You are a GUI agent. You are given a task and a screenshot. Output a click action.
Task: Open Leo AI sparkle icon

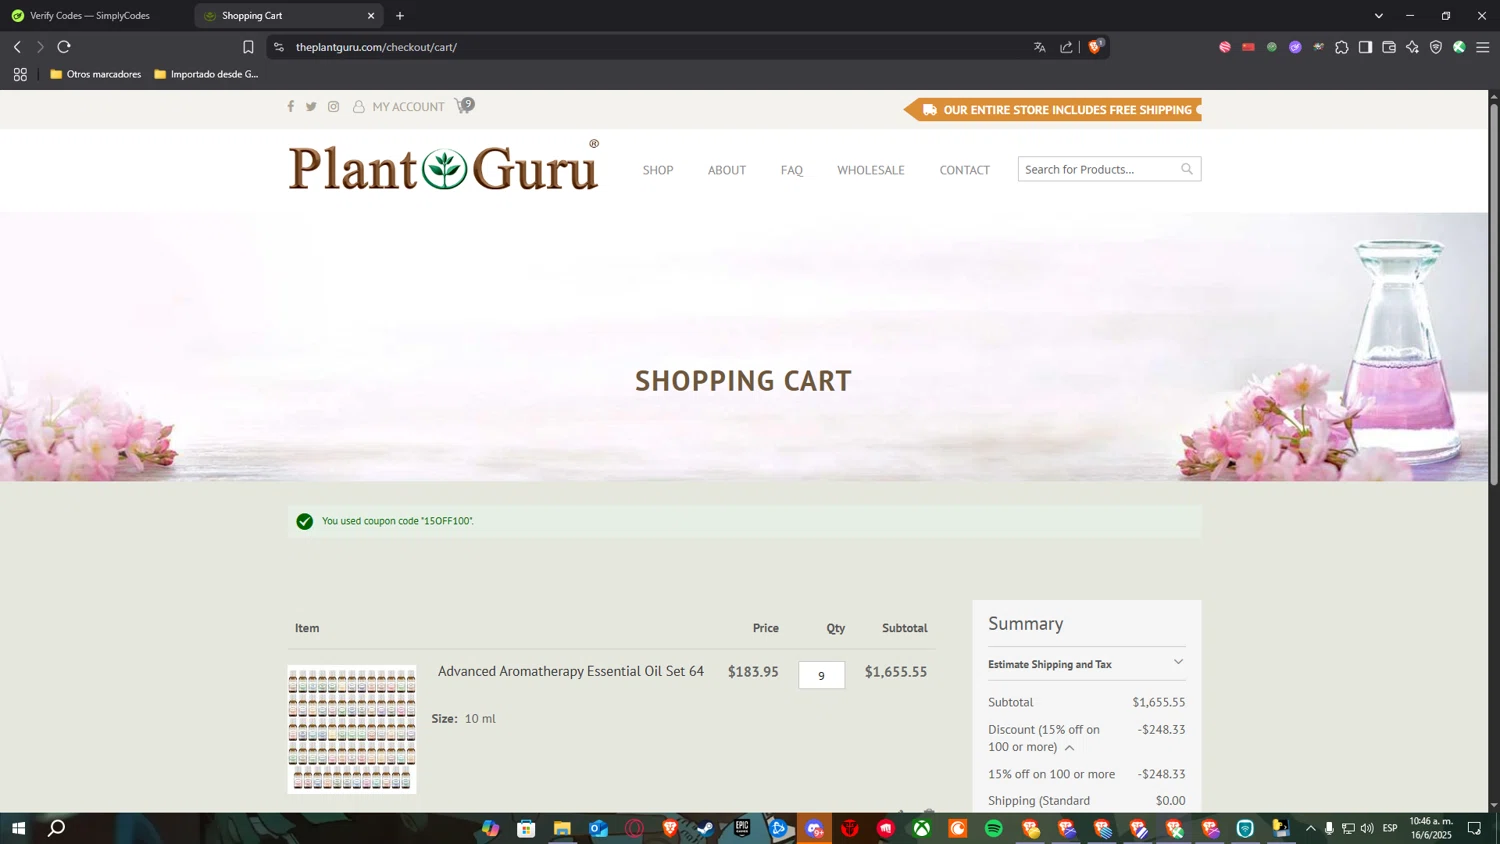1412,47
